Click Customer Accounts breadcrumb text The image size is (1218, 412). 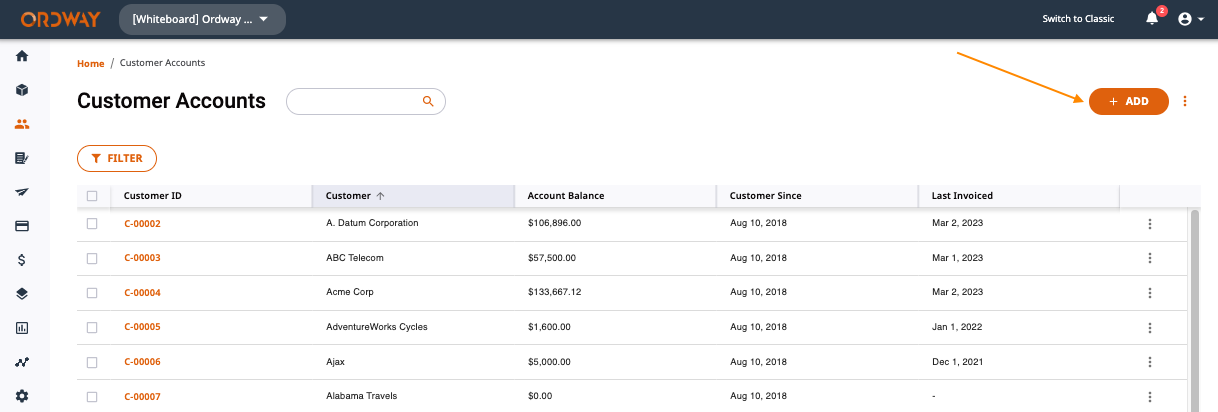162,63
